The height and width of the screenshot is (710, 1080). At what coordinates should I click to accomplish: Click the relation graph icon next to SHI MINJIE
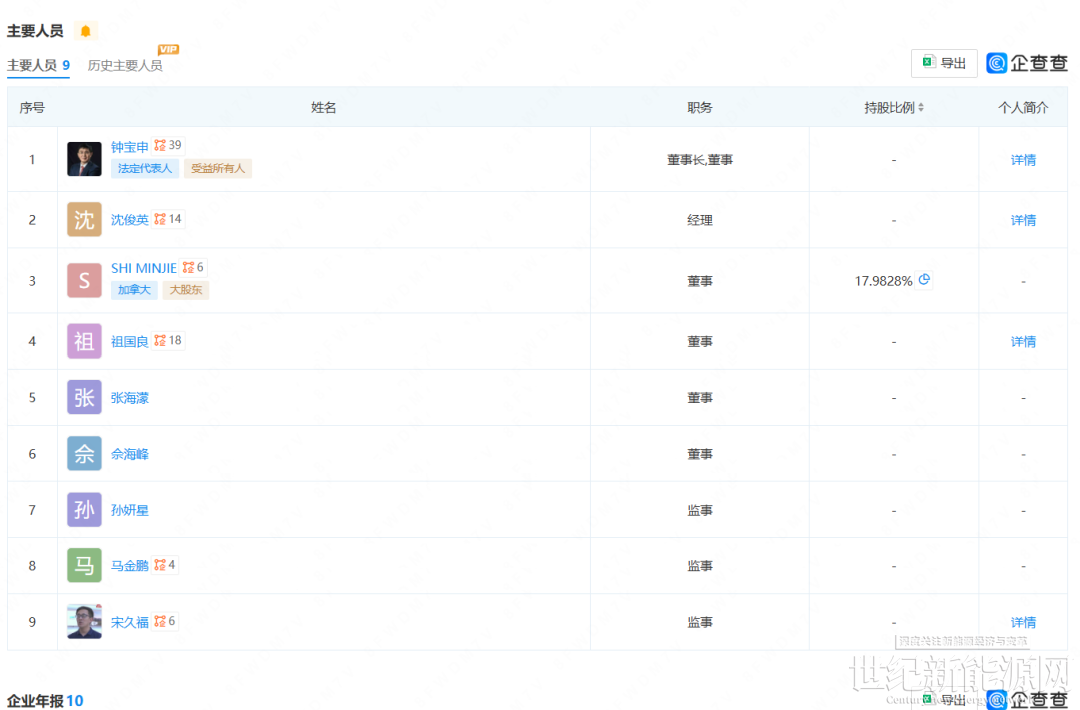188,268
